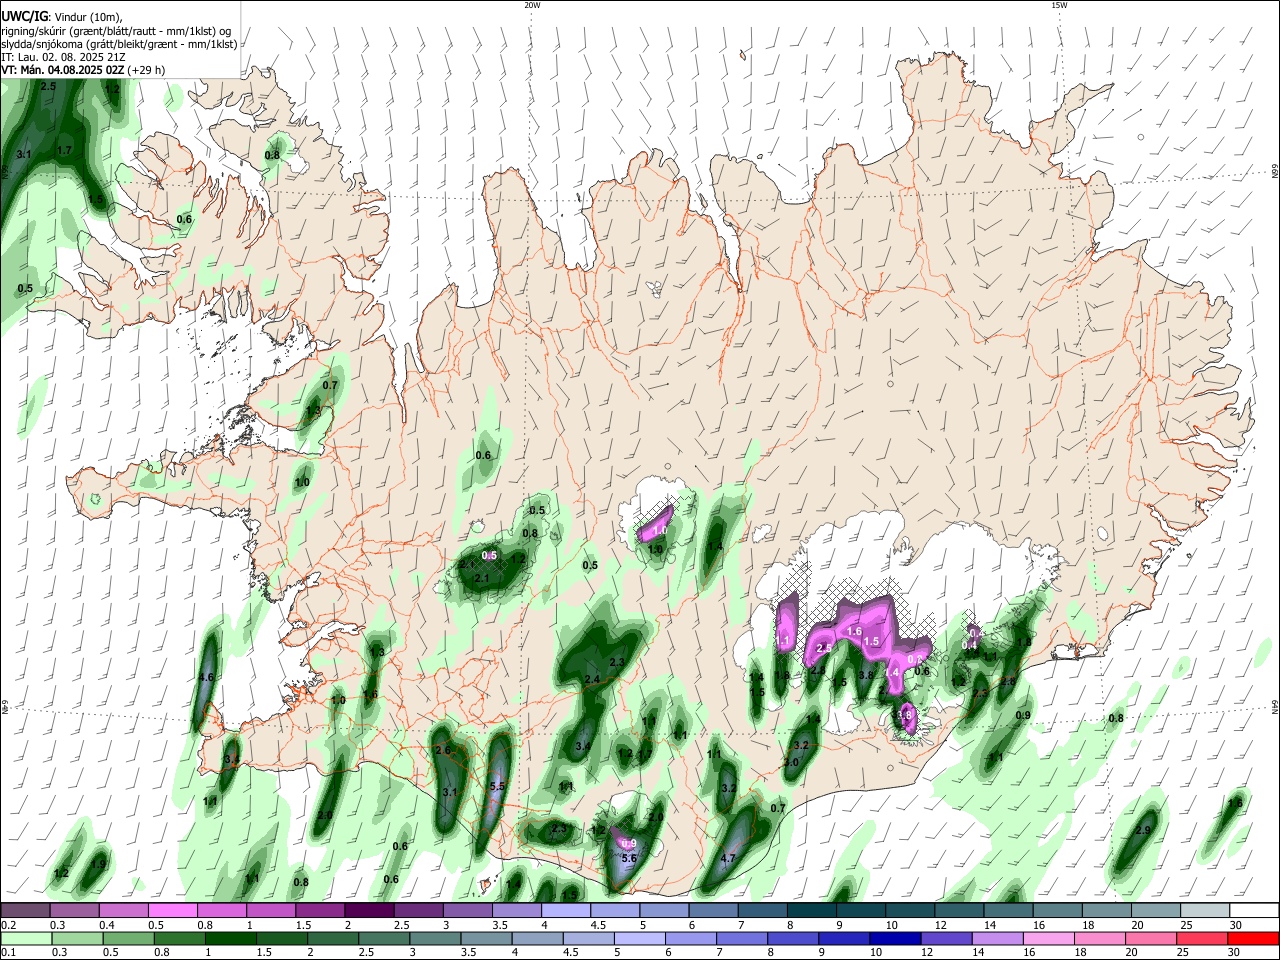1280x960 pixels.
Task: Pick the crimson 25–30 rain legend swatch
Action: 1203,938
